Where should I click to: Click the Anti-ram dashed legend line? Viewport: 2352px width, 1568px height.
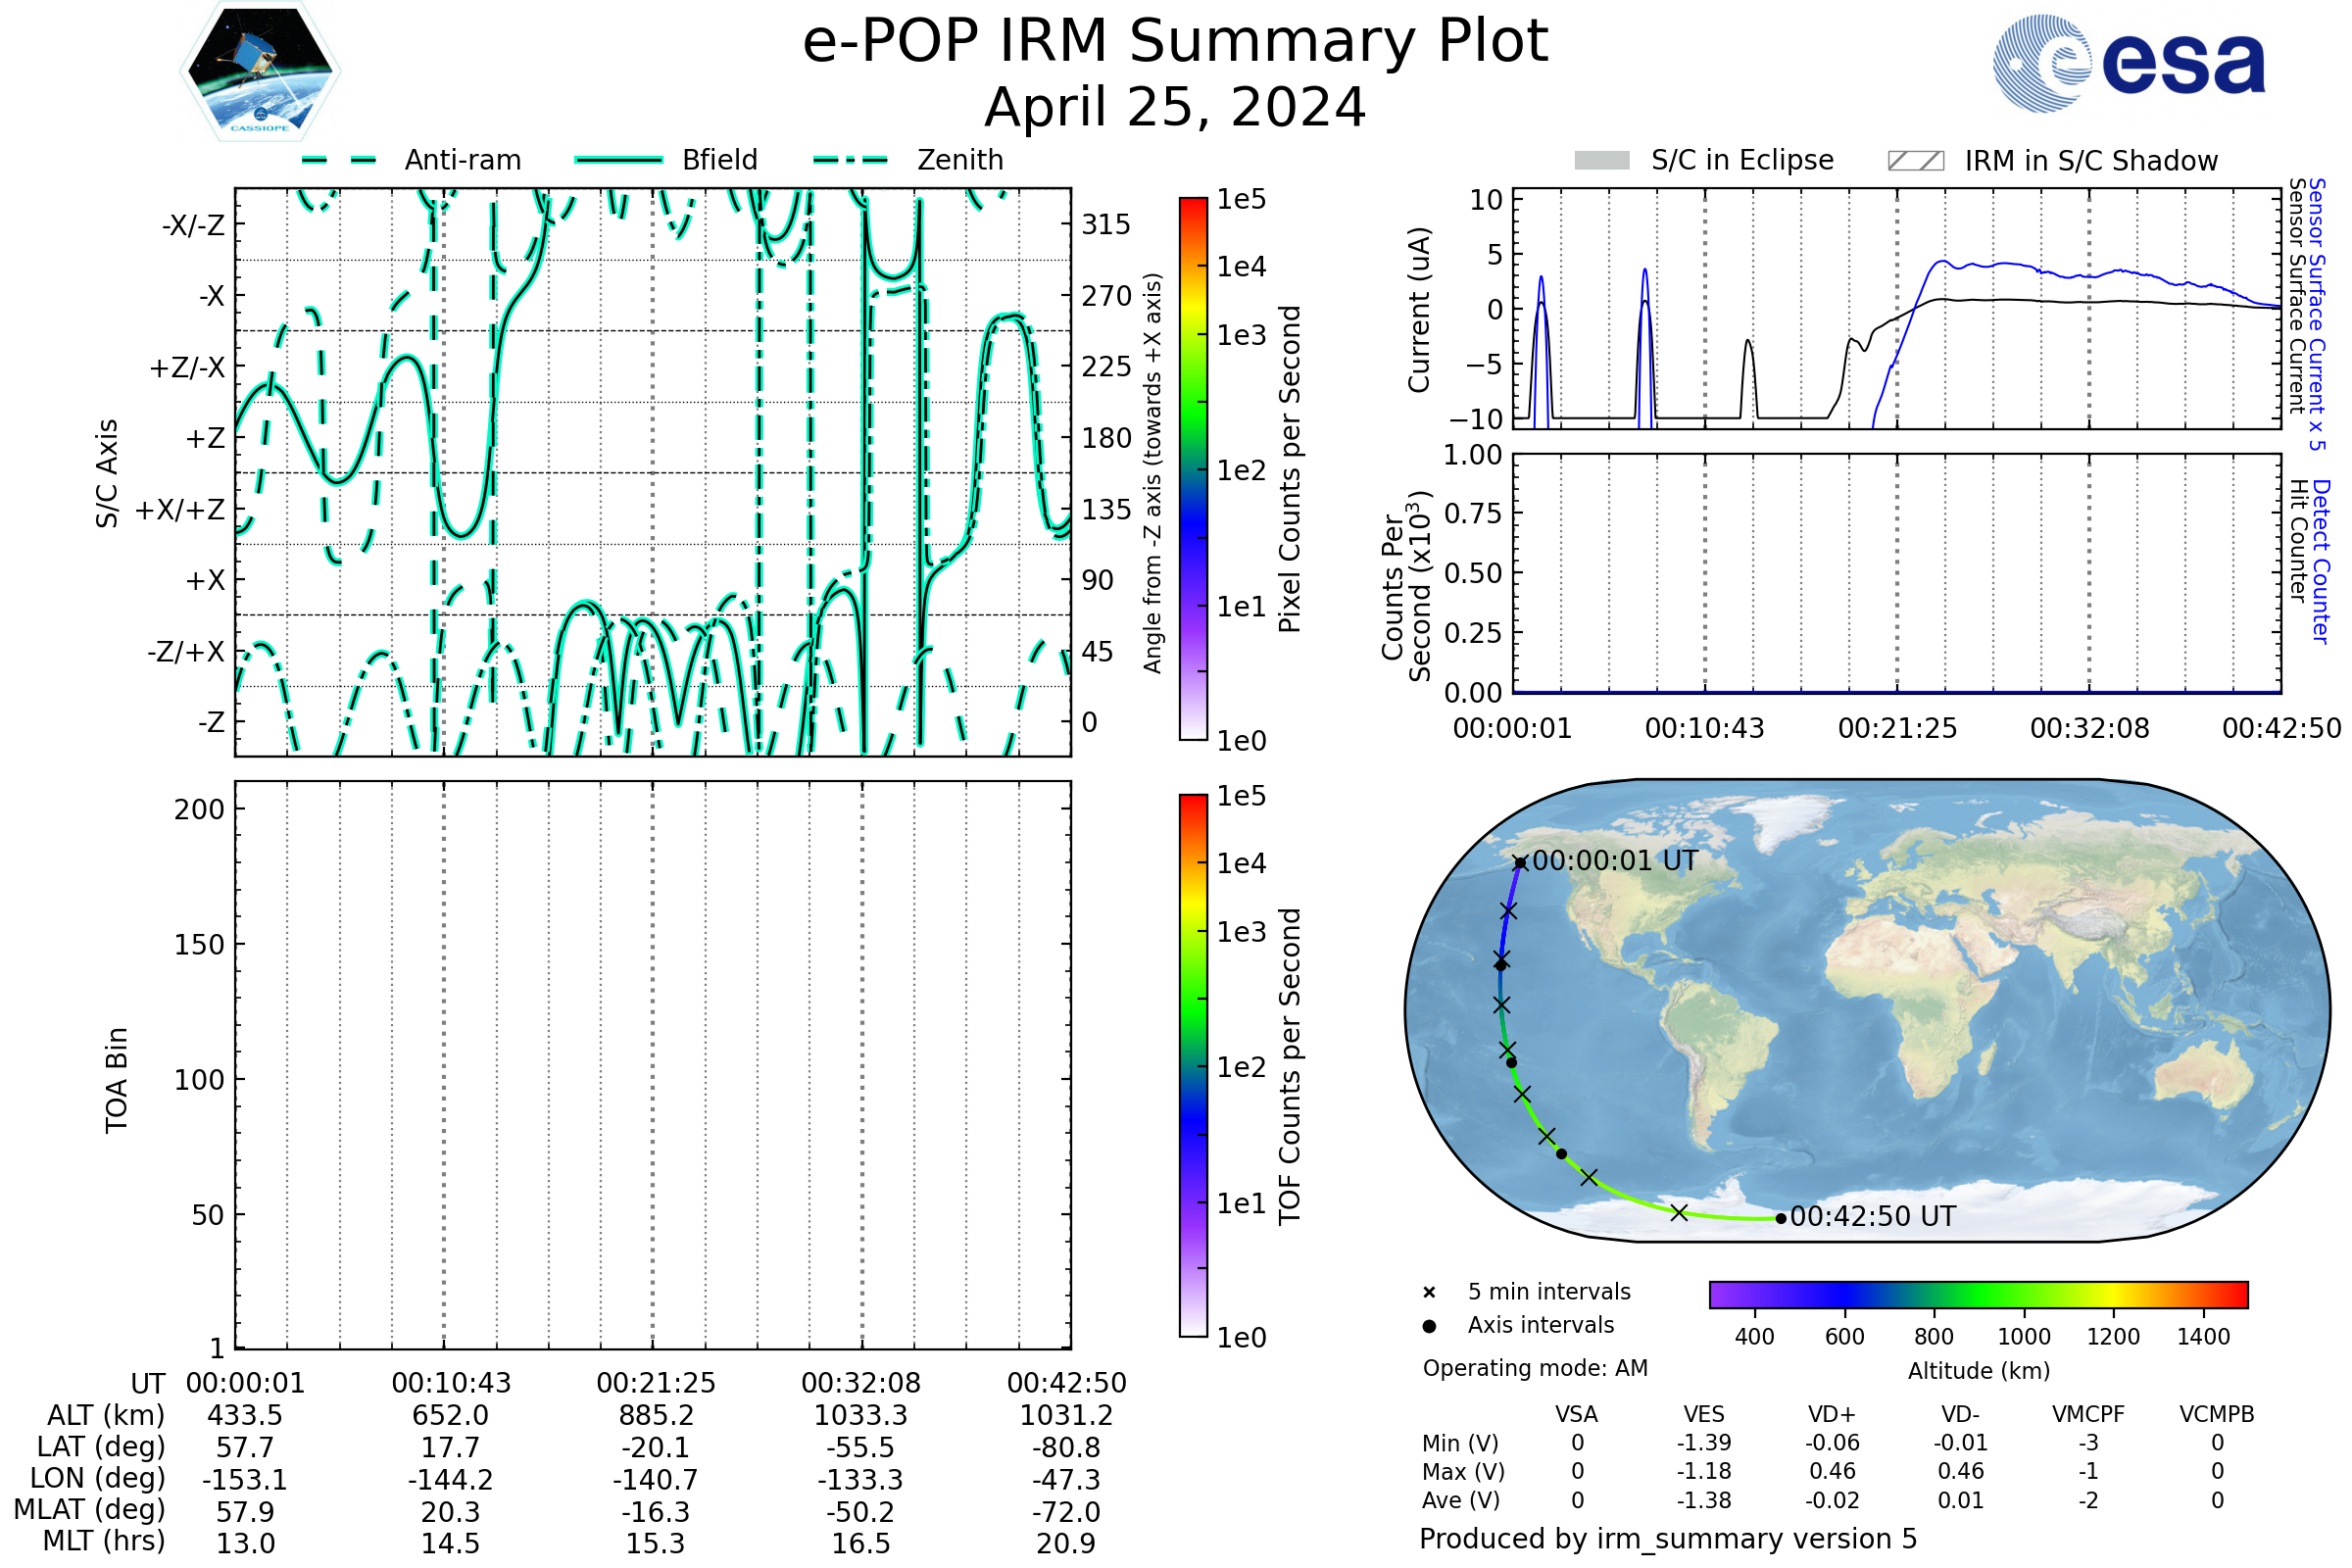tap(339, 160)
